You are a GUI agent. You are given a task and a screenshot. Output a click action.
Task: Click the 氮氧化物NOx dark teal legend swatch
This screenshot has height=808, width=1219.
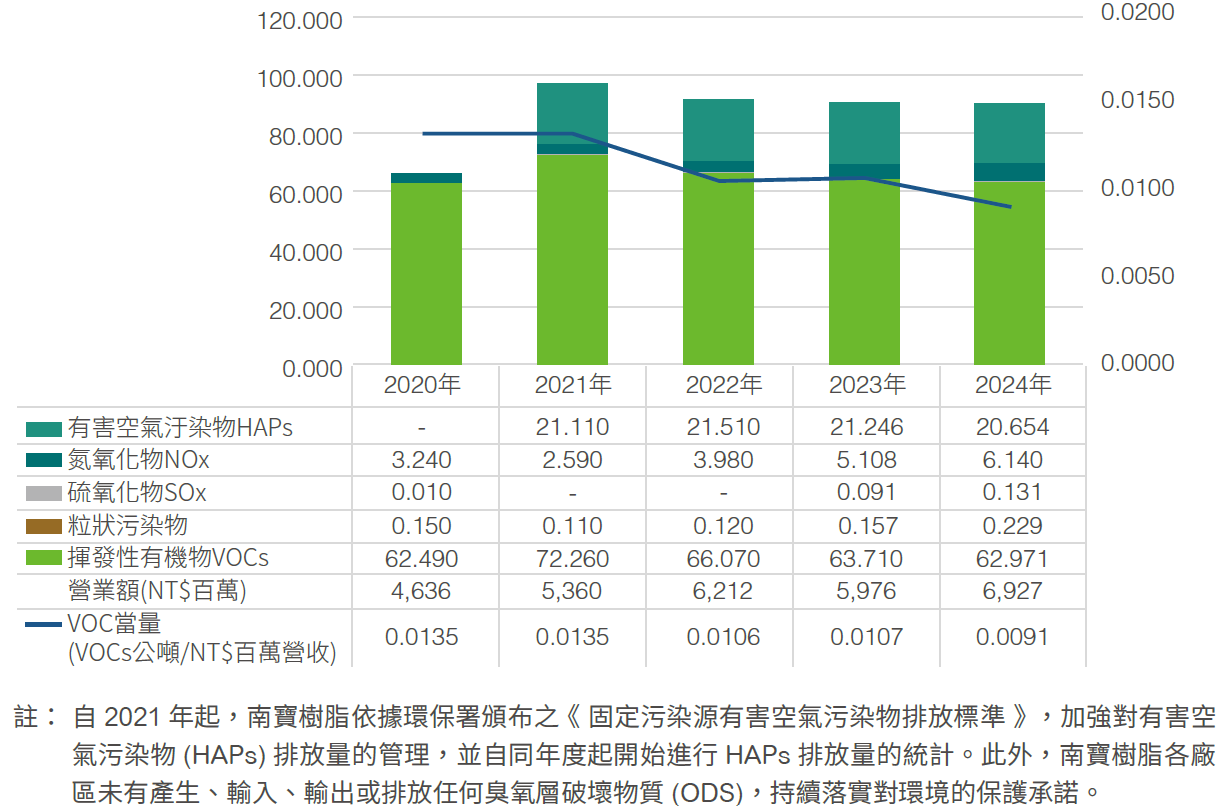[x=44, y=461]
